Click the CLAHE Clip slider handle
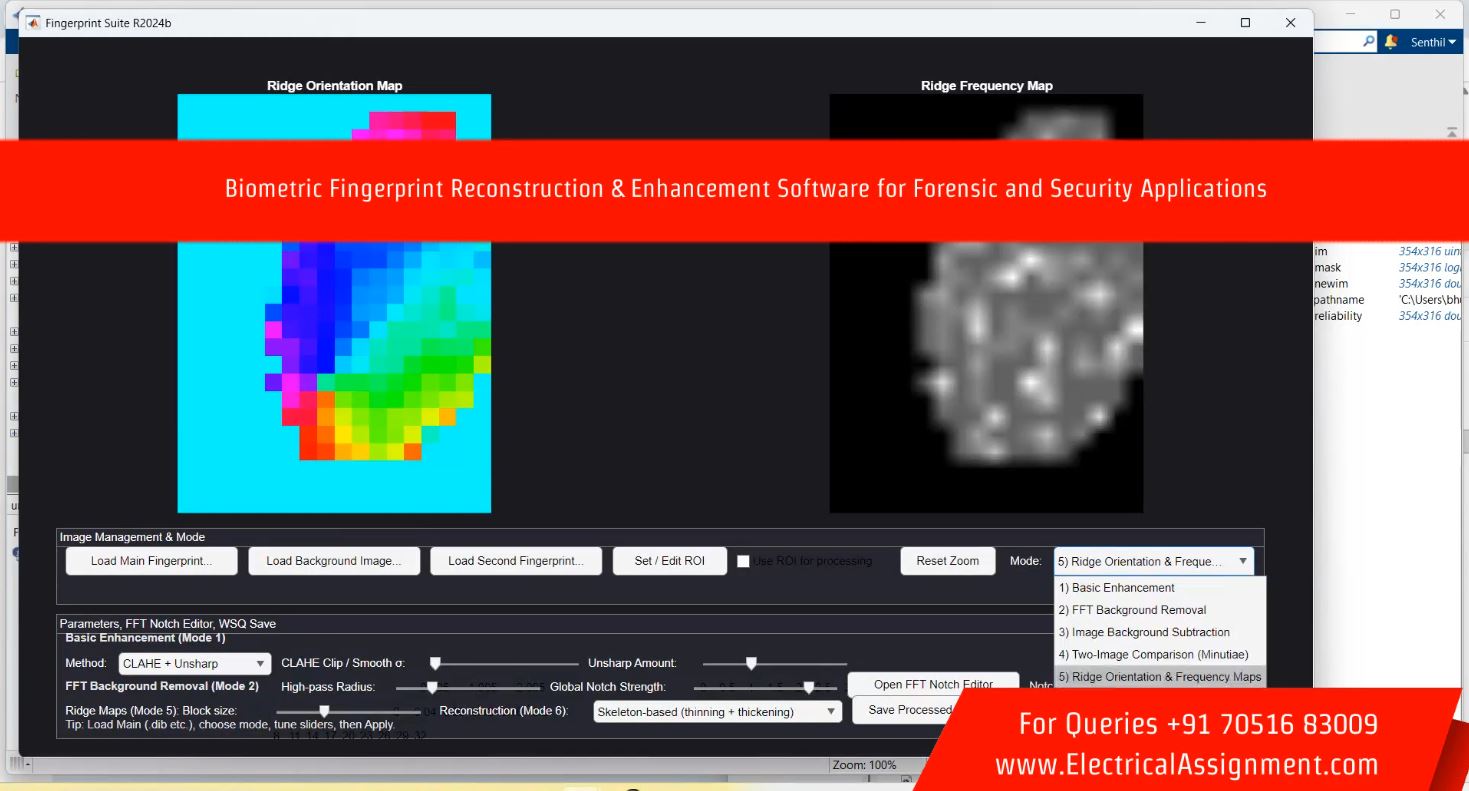Screen dimensions: 1469x791 tap(435, 663)
